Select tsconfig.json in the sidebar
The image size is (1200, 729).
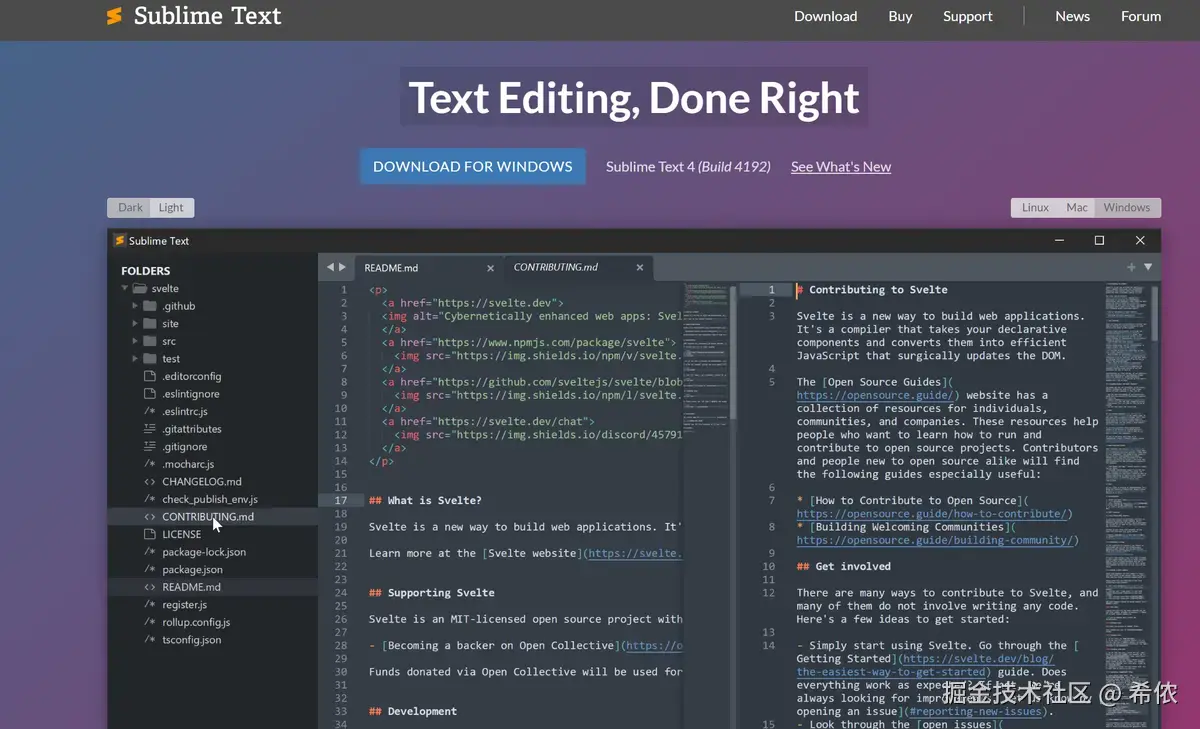pyautogui.click(x=192, y=640)
